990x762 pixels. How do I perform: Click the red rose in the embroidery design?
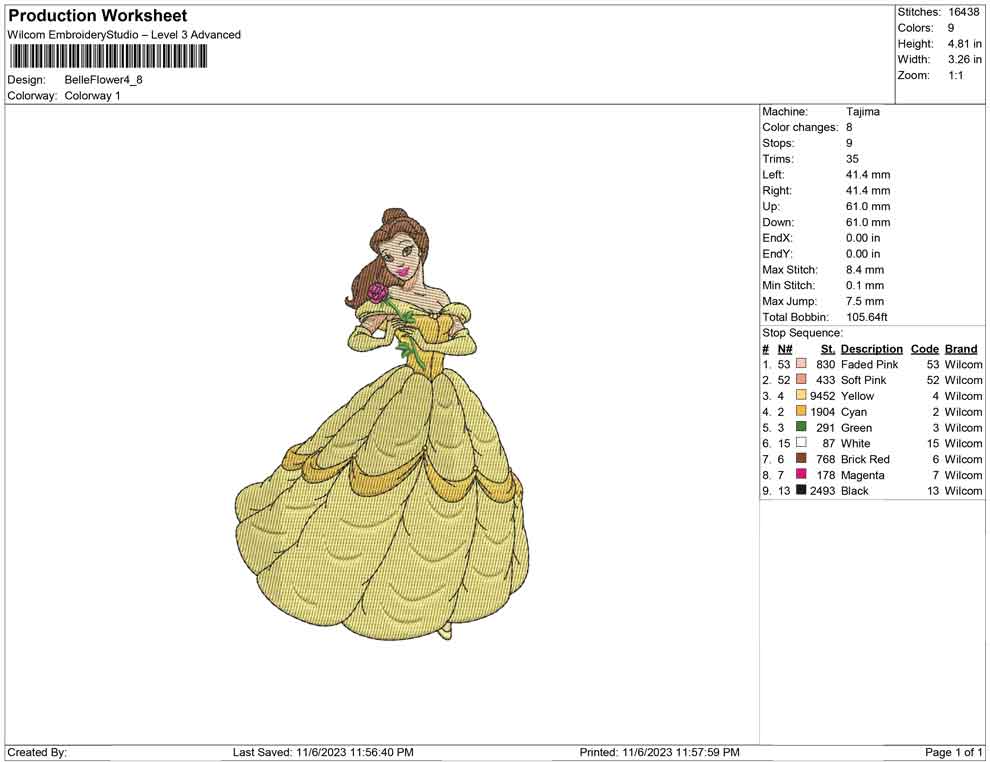pos(377,292)
